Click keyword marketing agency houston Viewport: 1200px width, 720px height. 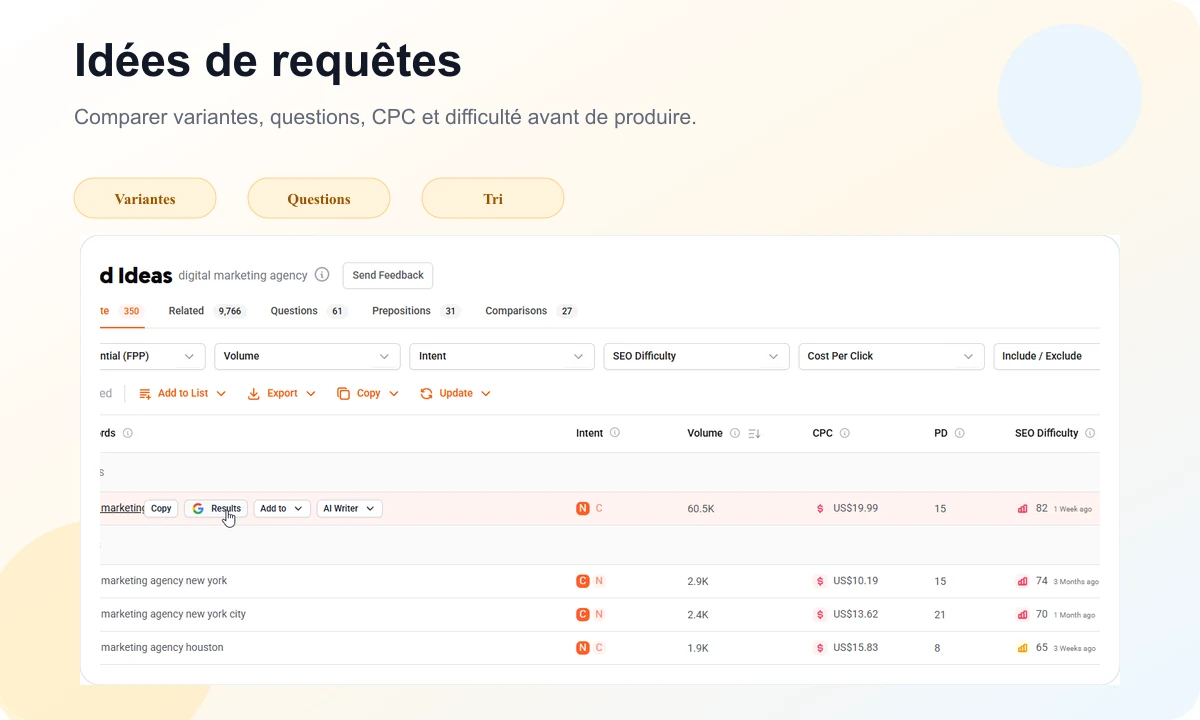pyautogui.click(x=162, y=647)
